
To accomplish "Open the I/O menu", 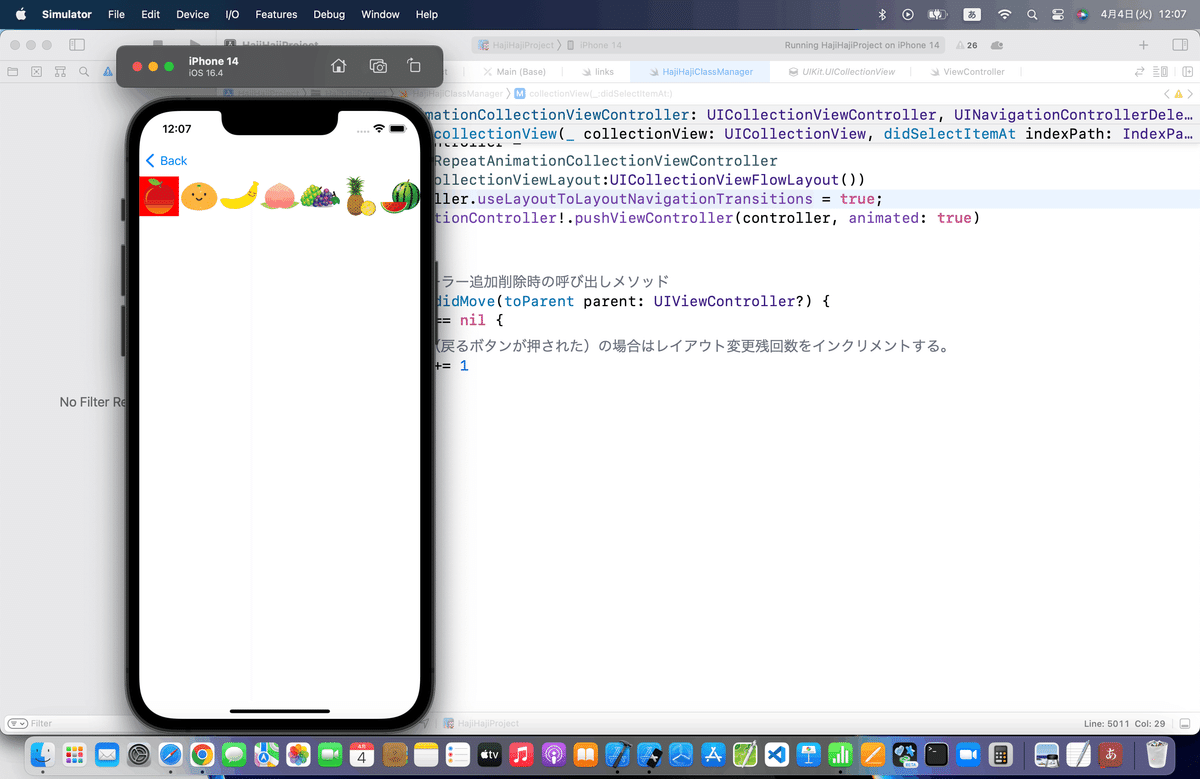I will pyautogui.click(x=233, y=15).
